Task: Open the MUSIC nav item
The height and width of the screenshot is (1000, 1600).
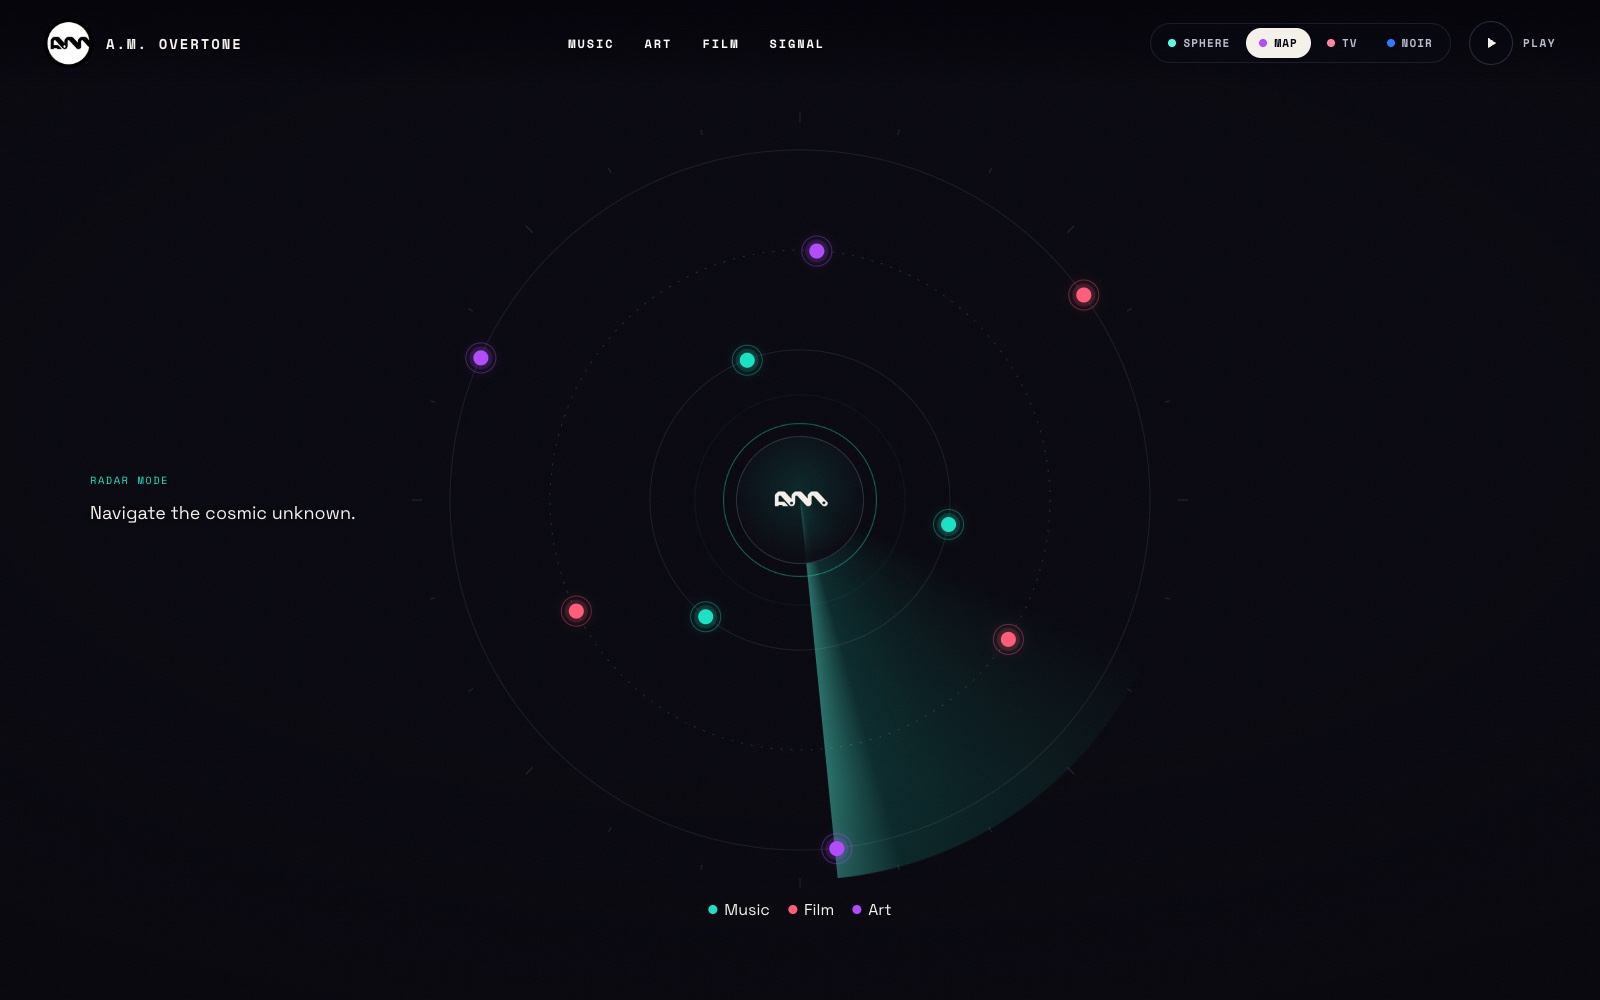Action: pos(591,44)
